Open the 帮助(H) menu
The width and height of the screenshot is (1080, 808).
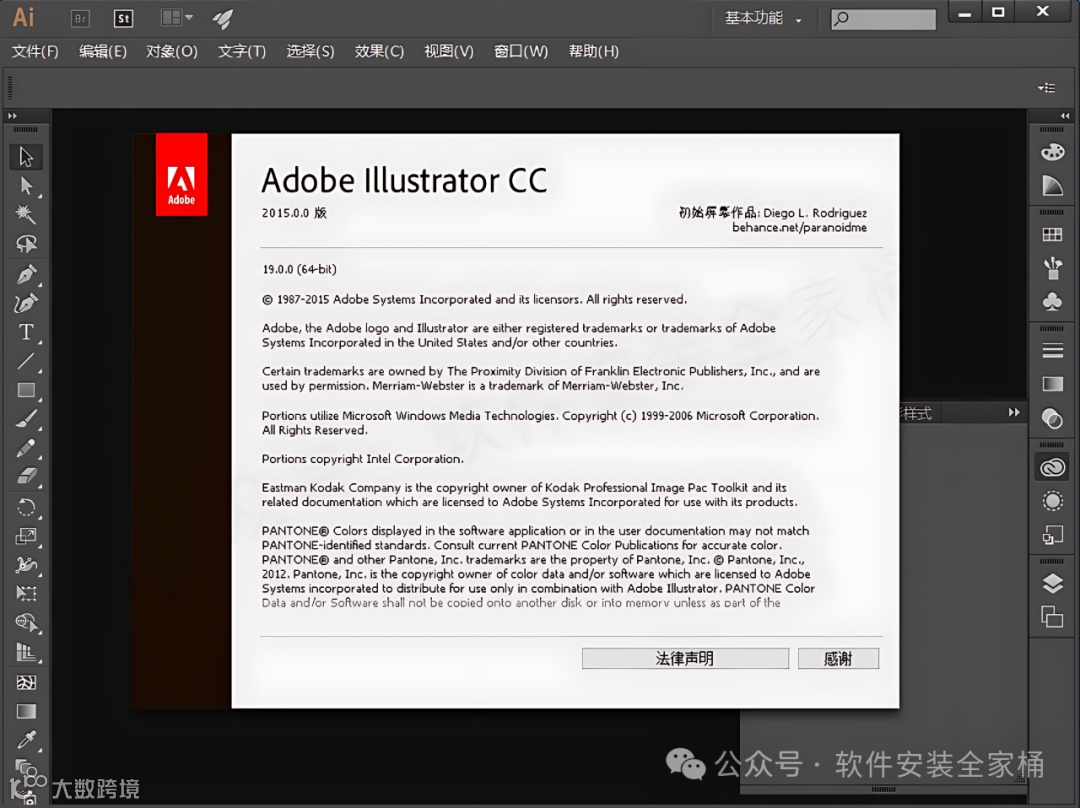[x=593, y=52]
